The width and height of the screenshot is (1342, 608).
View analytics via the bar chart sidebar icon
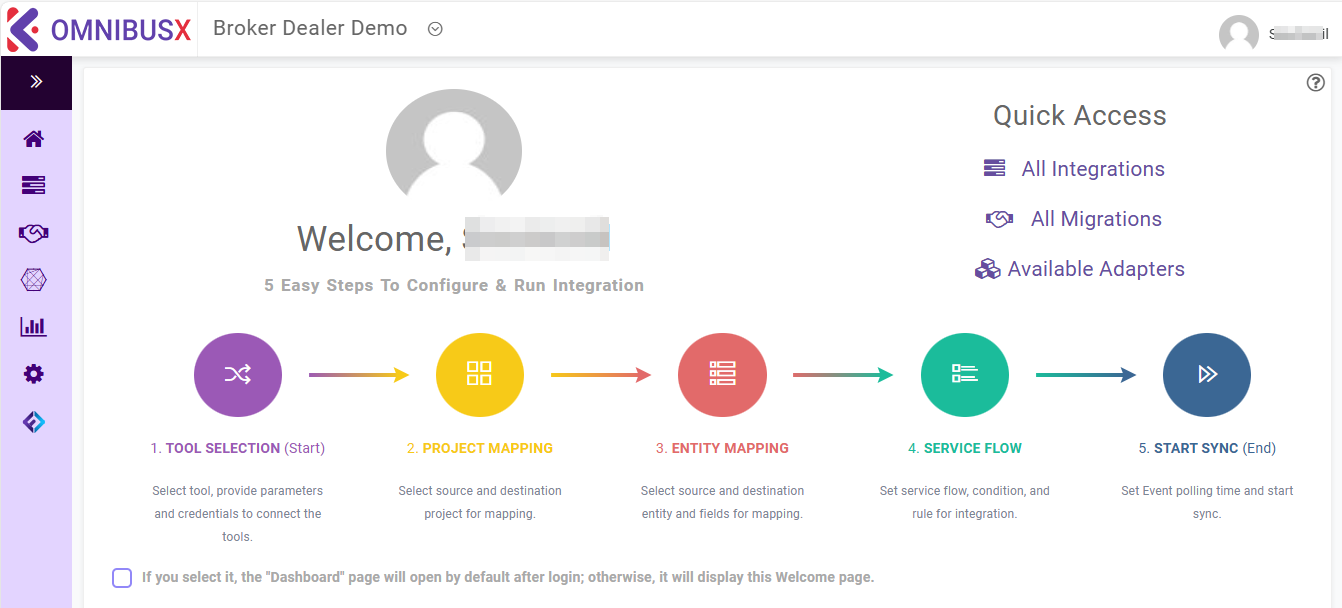(33, 326)
